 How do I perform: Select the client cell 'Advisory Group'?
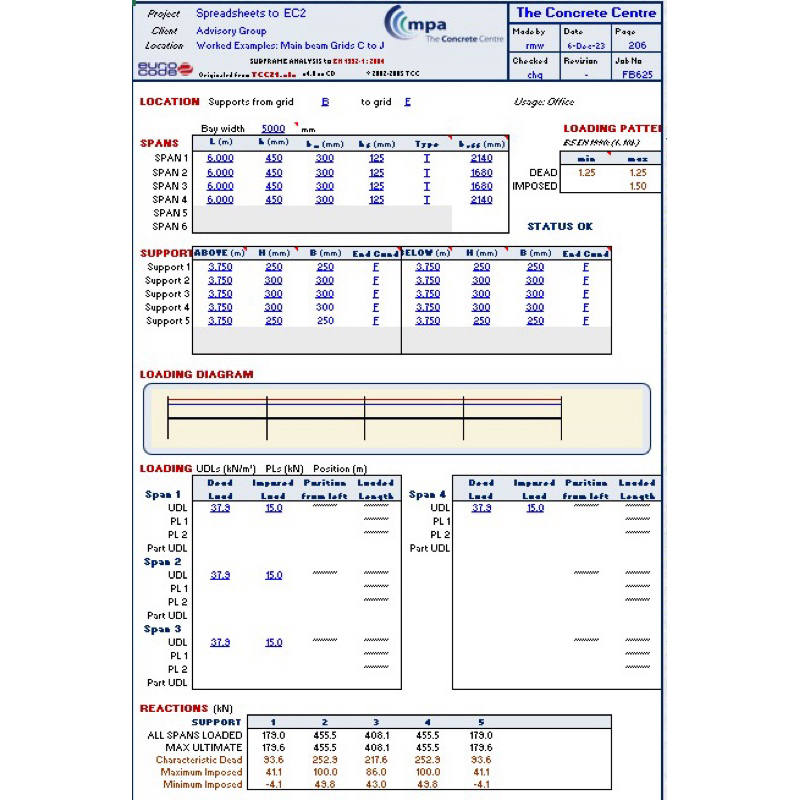[x=231, y=31]
